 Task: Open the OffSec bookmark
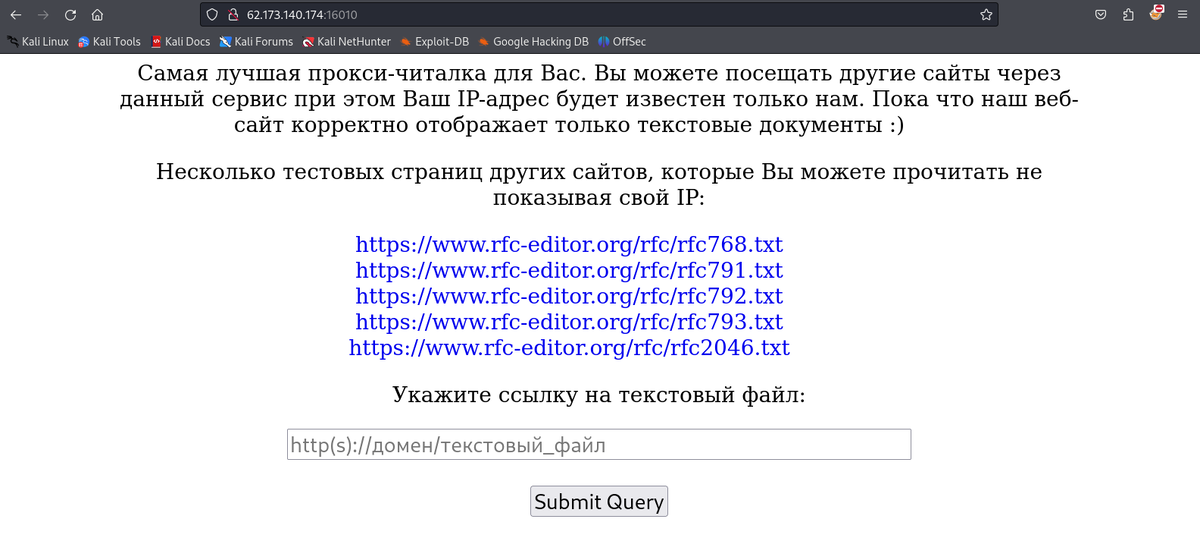(x=622, y=42)
